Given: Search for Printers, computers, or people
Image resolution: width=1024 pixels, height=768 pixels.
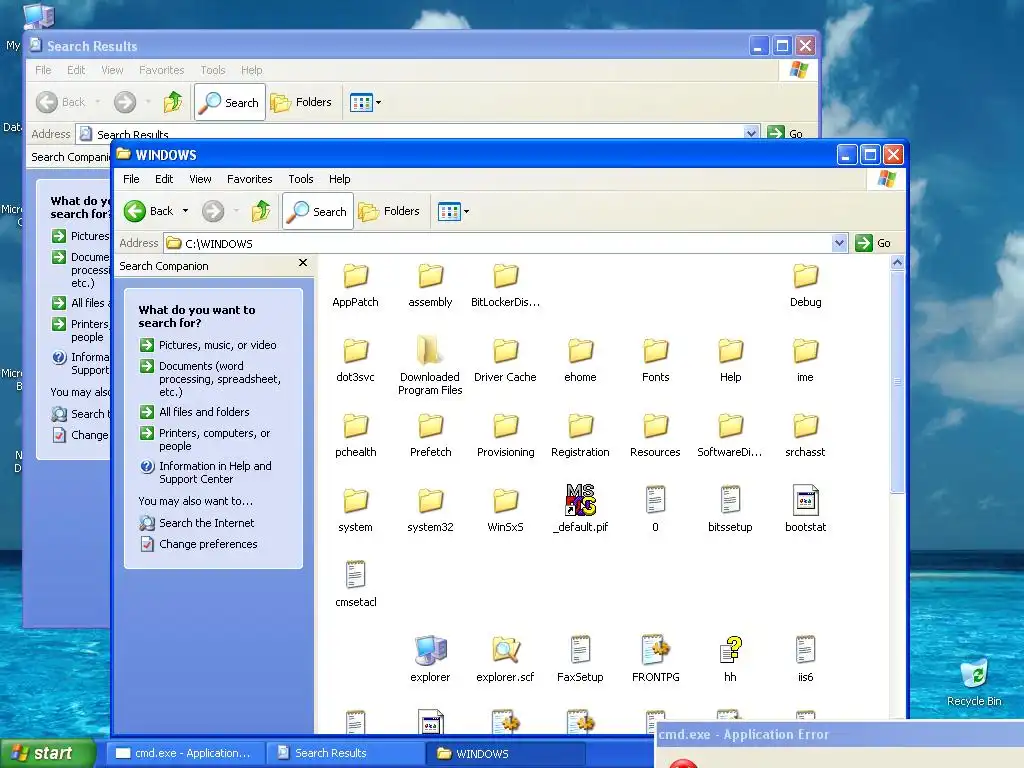Looking at the screenshot, I should 214,440.
